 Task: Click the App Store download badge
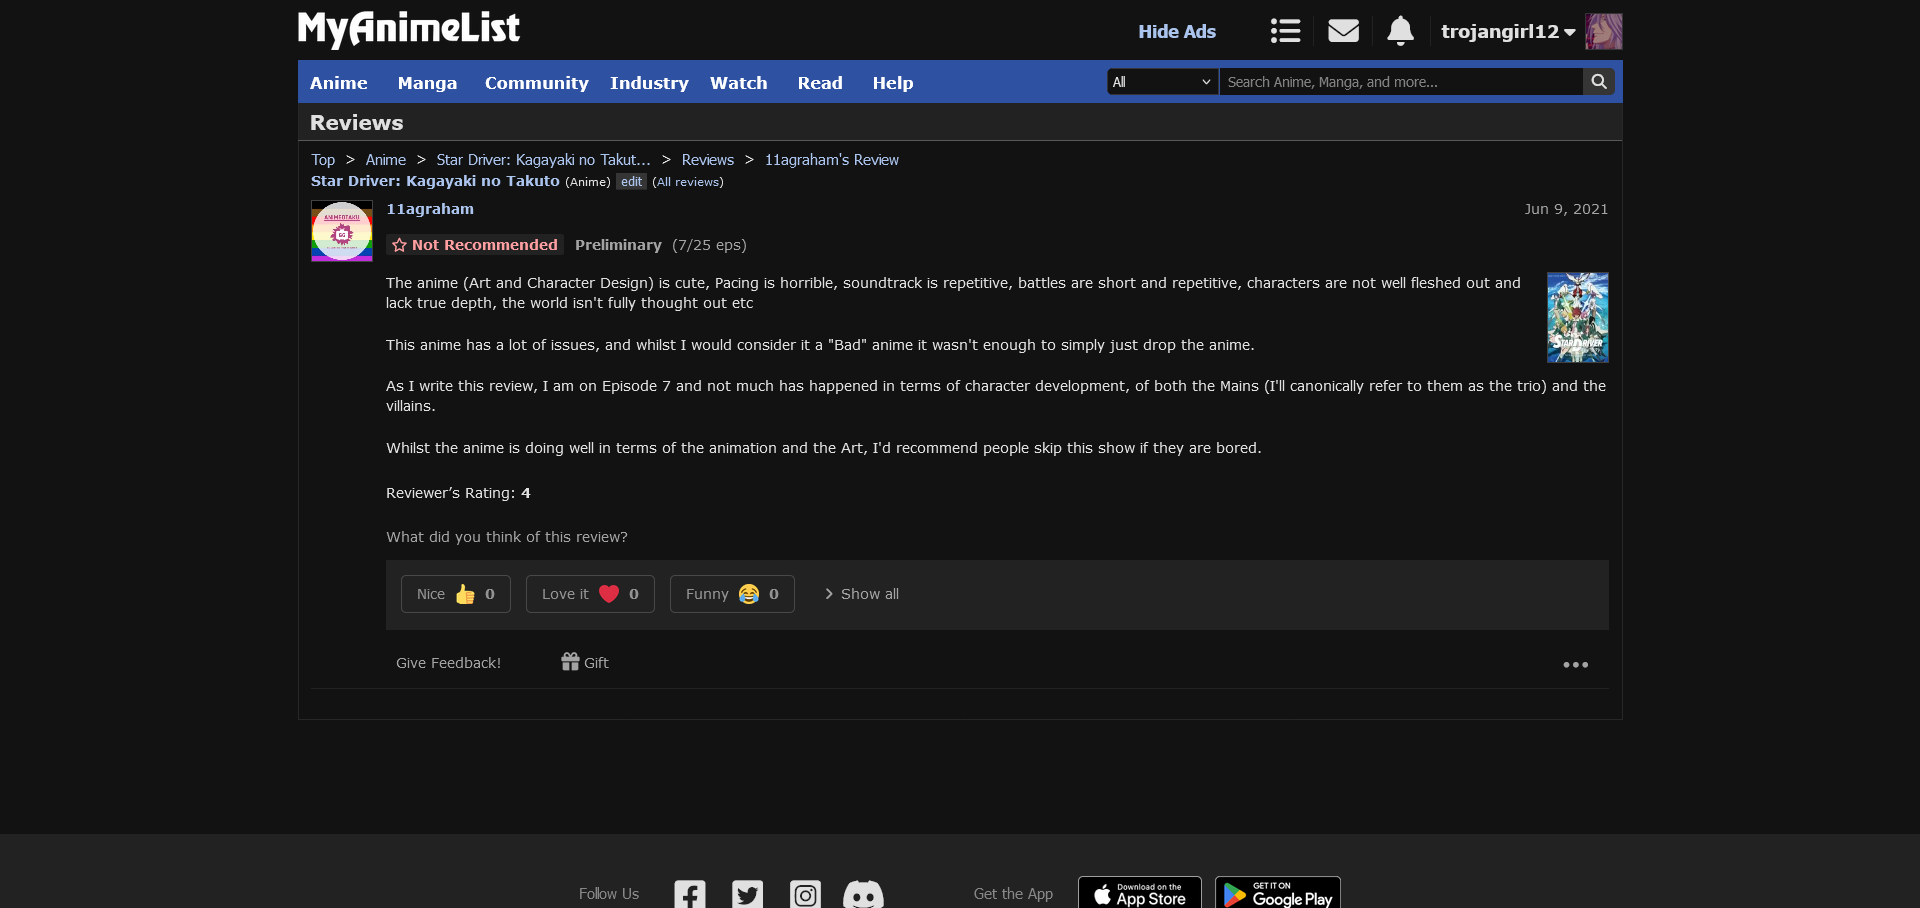[x=1140, y=893]
